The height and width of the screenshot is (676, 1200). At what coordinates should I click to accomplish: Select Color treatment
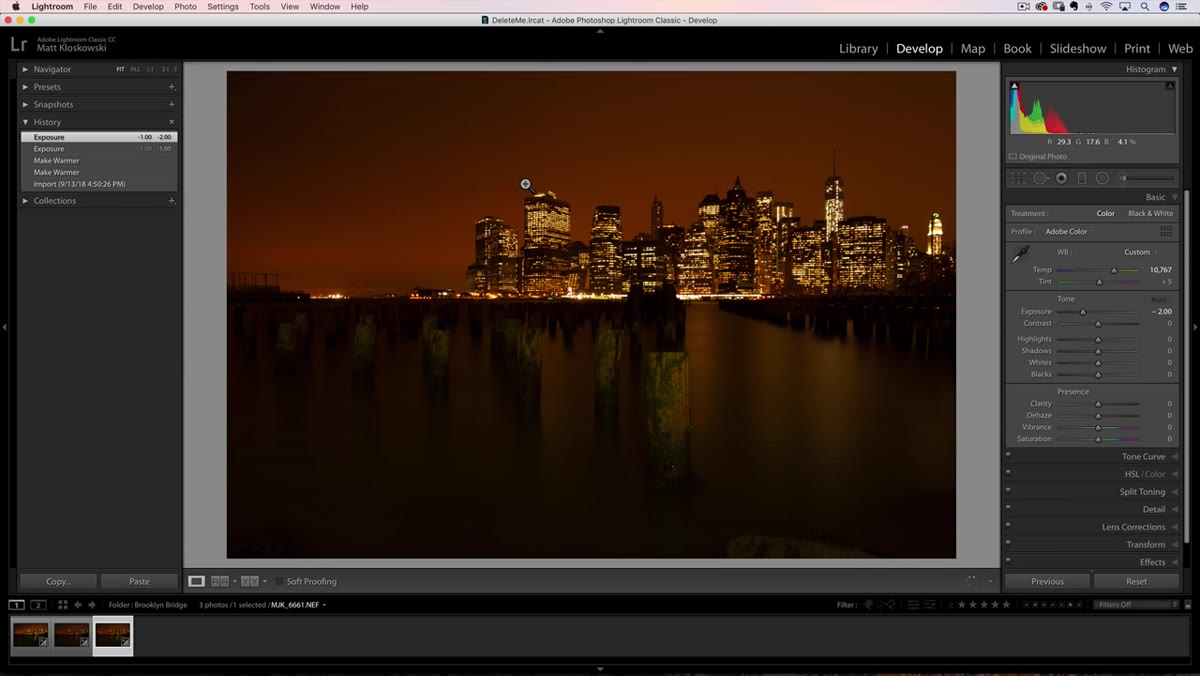(x=1105, y=213)
